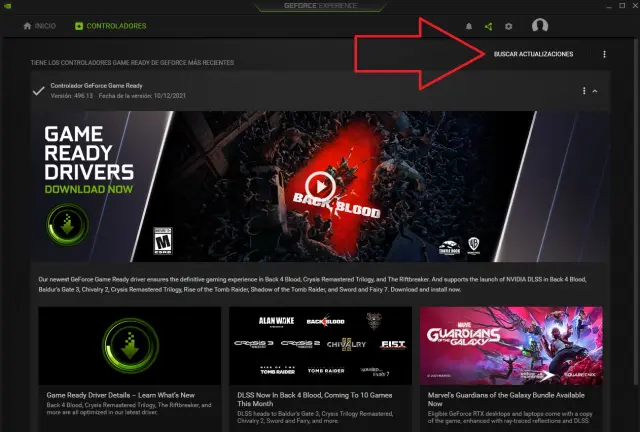
Task: Open the user account avatar
Action: 540,26
